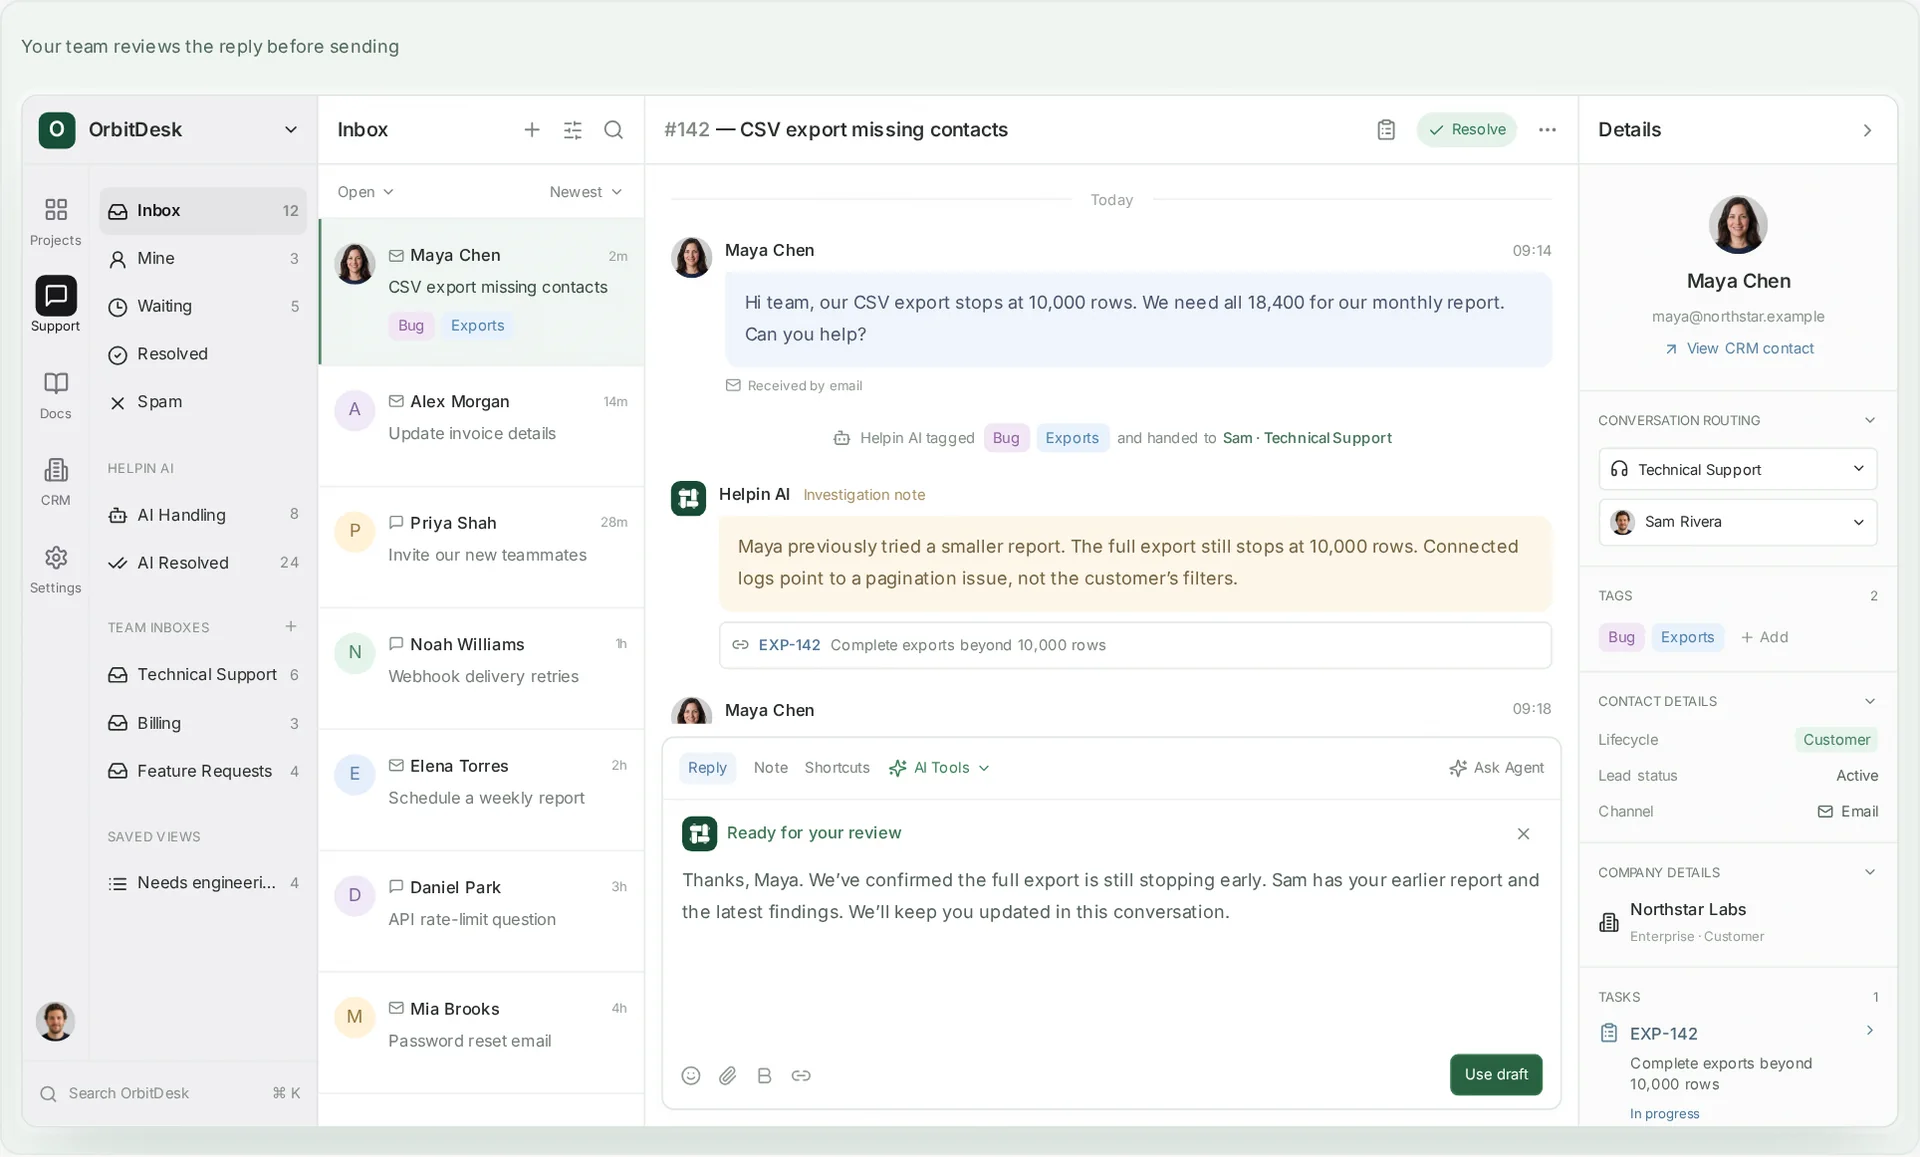The width and height of the screenshot is (1920, 1157).
Task: Switch to the Note tab
Action: (770, 768)
